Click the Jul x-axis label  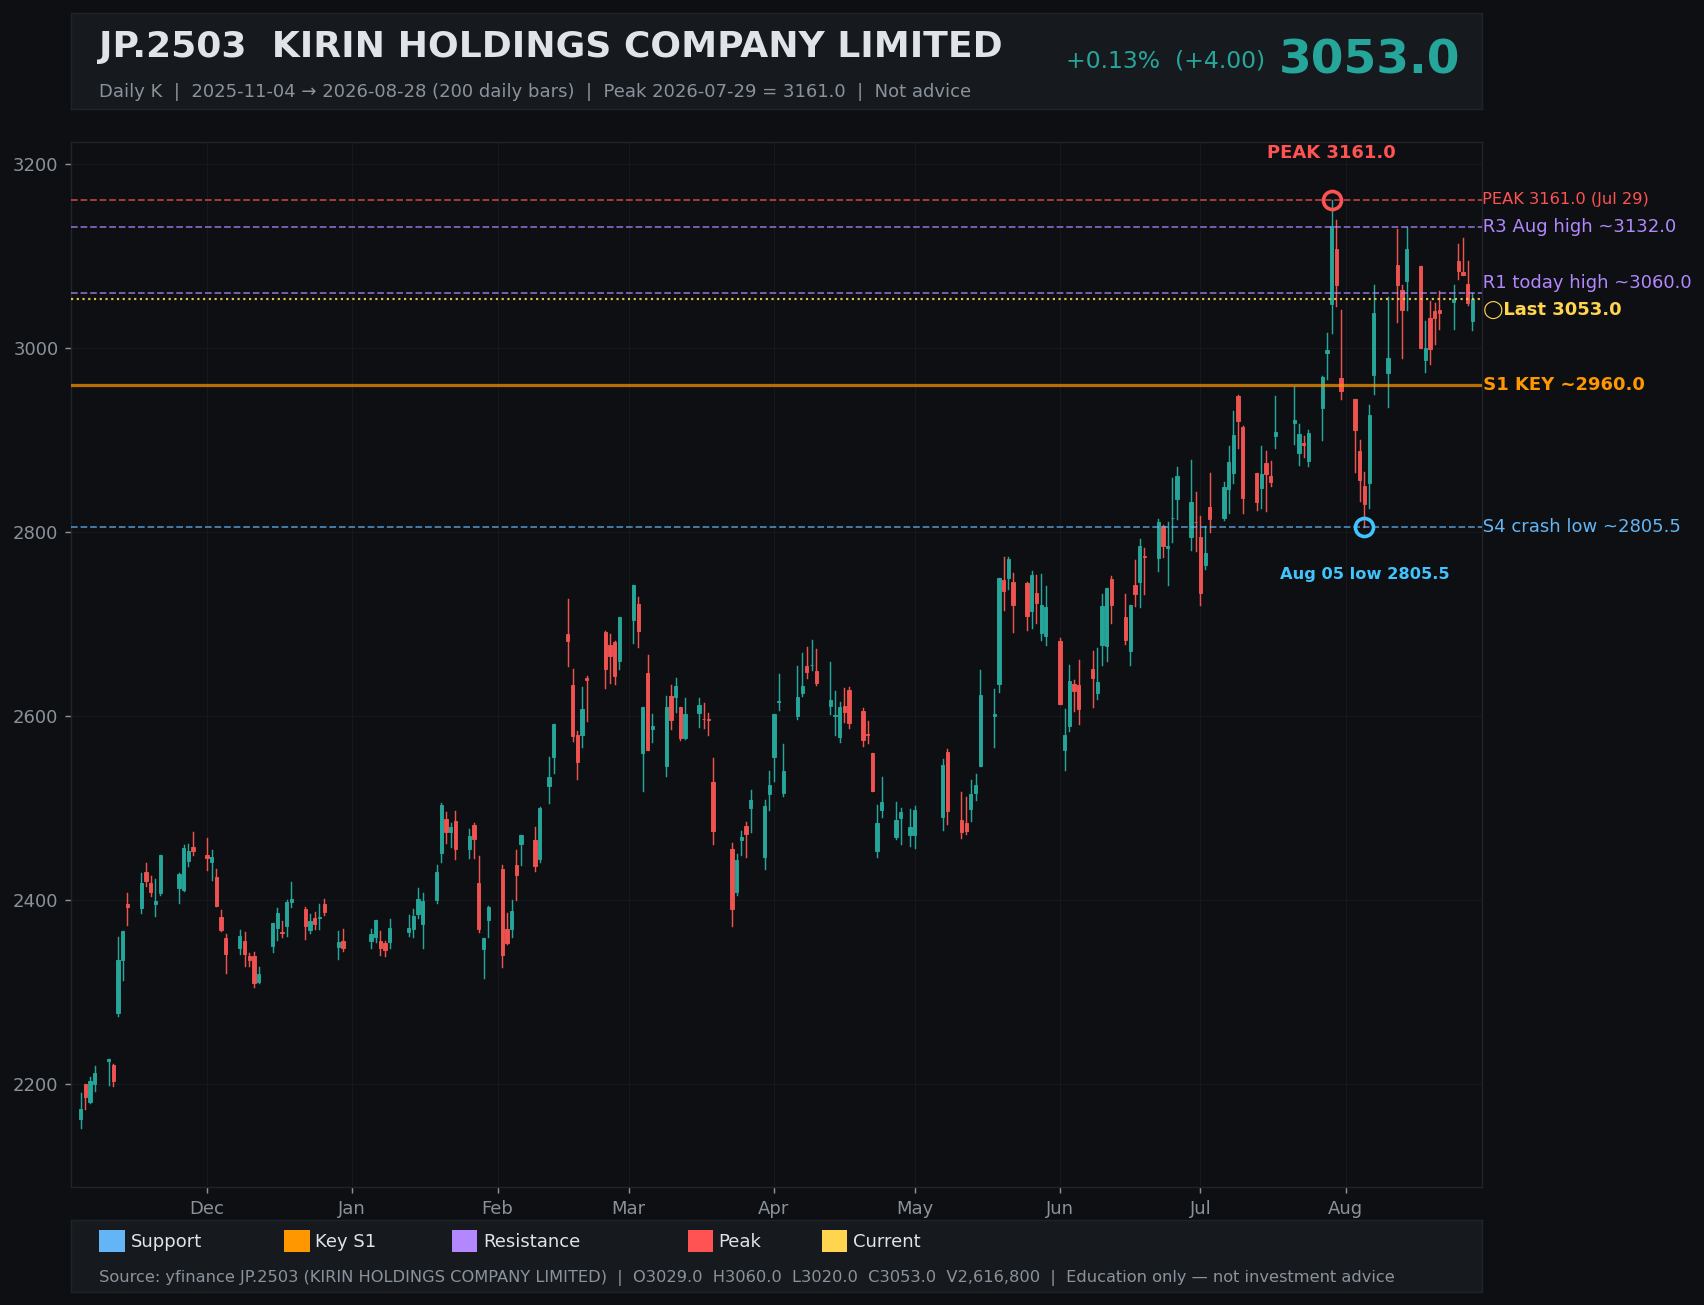pos(1200,1208)
